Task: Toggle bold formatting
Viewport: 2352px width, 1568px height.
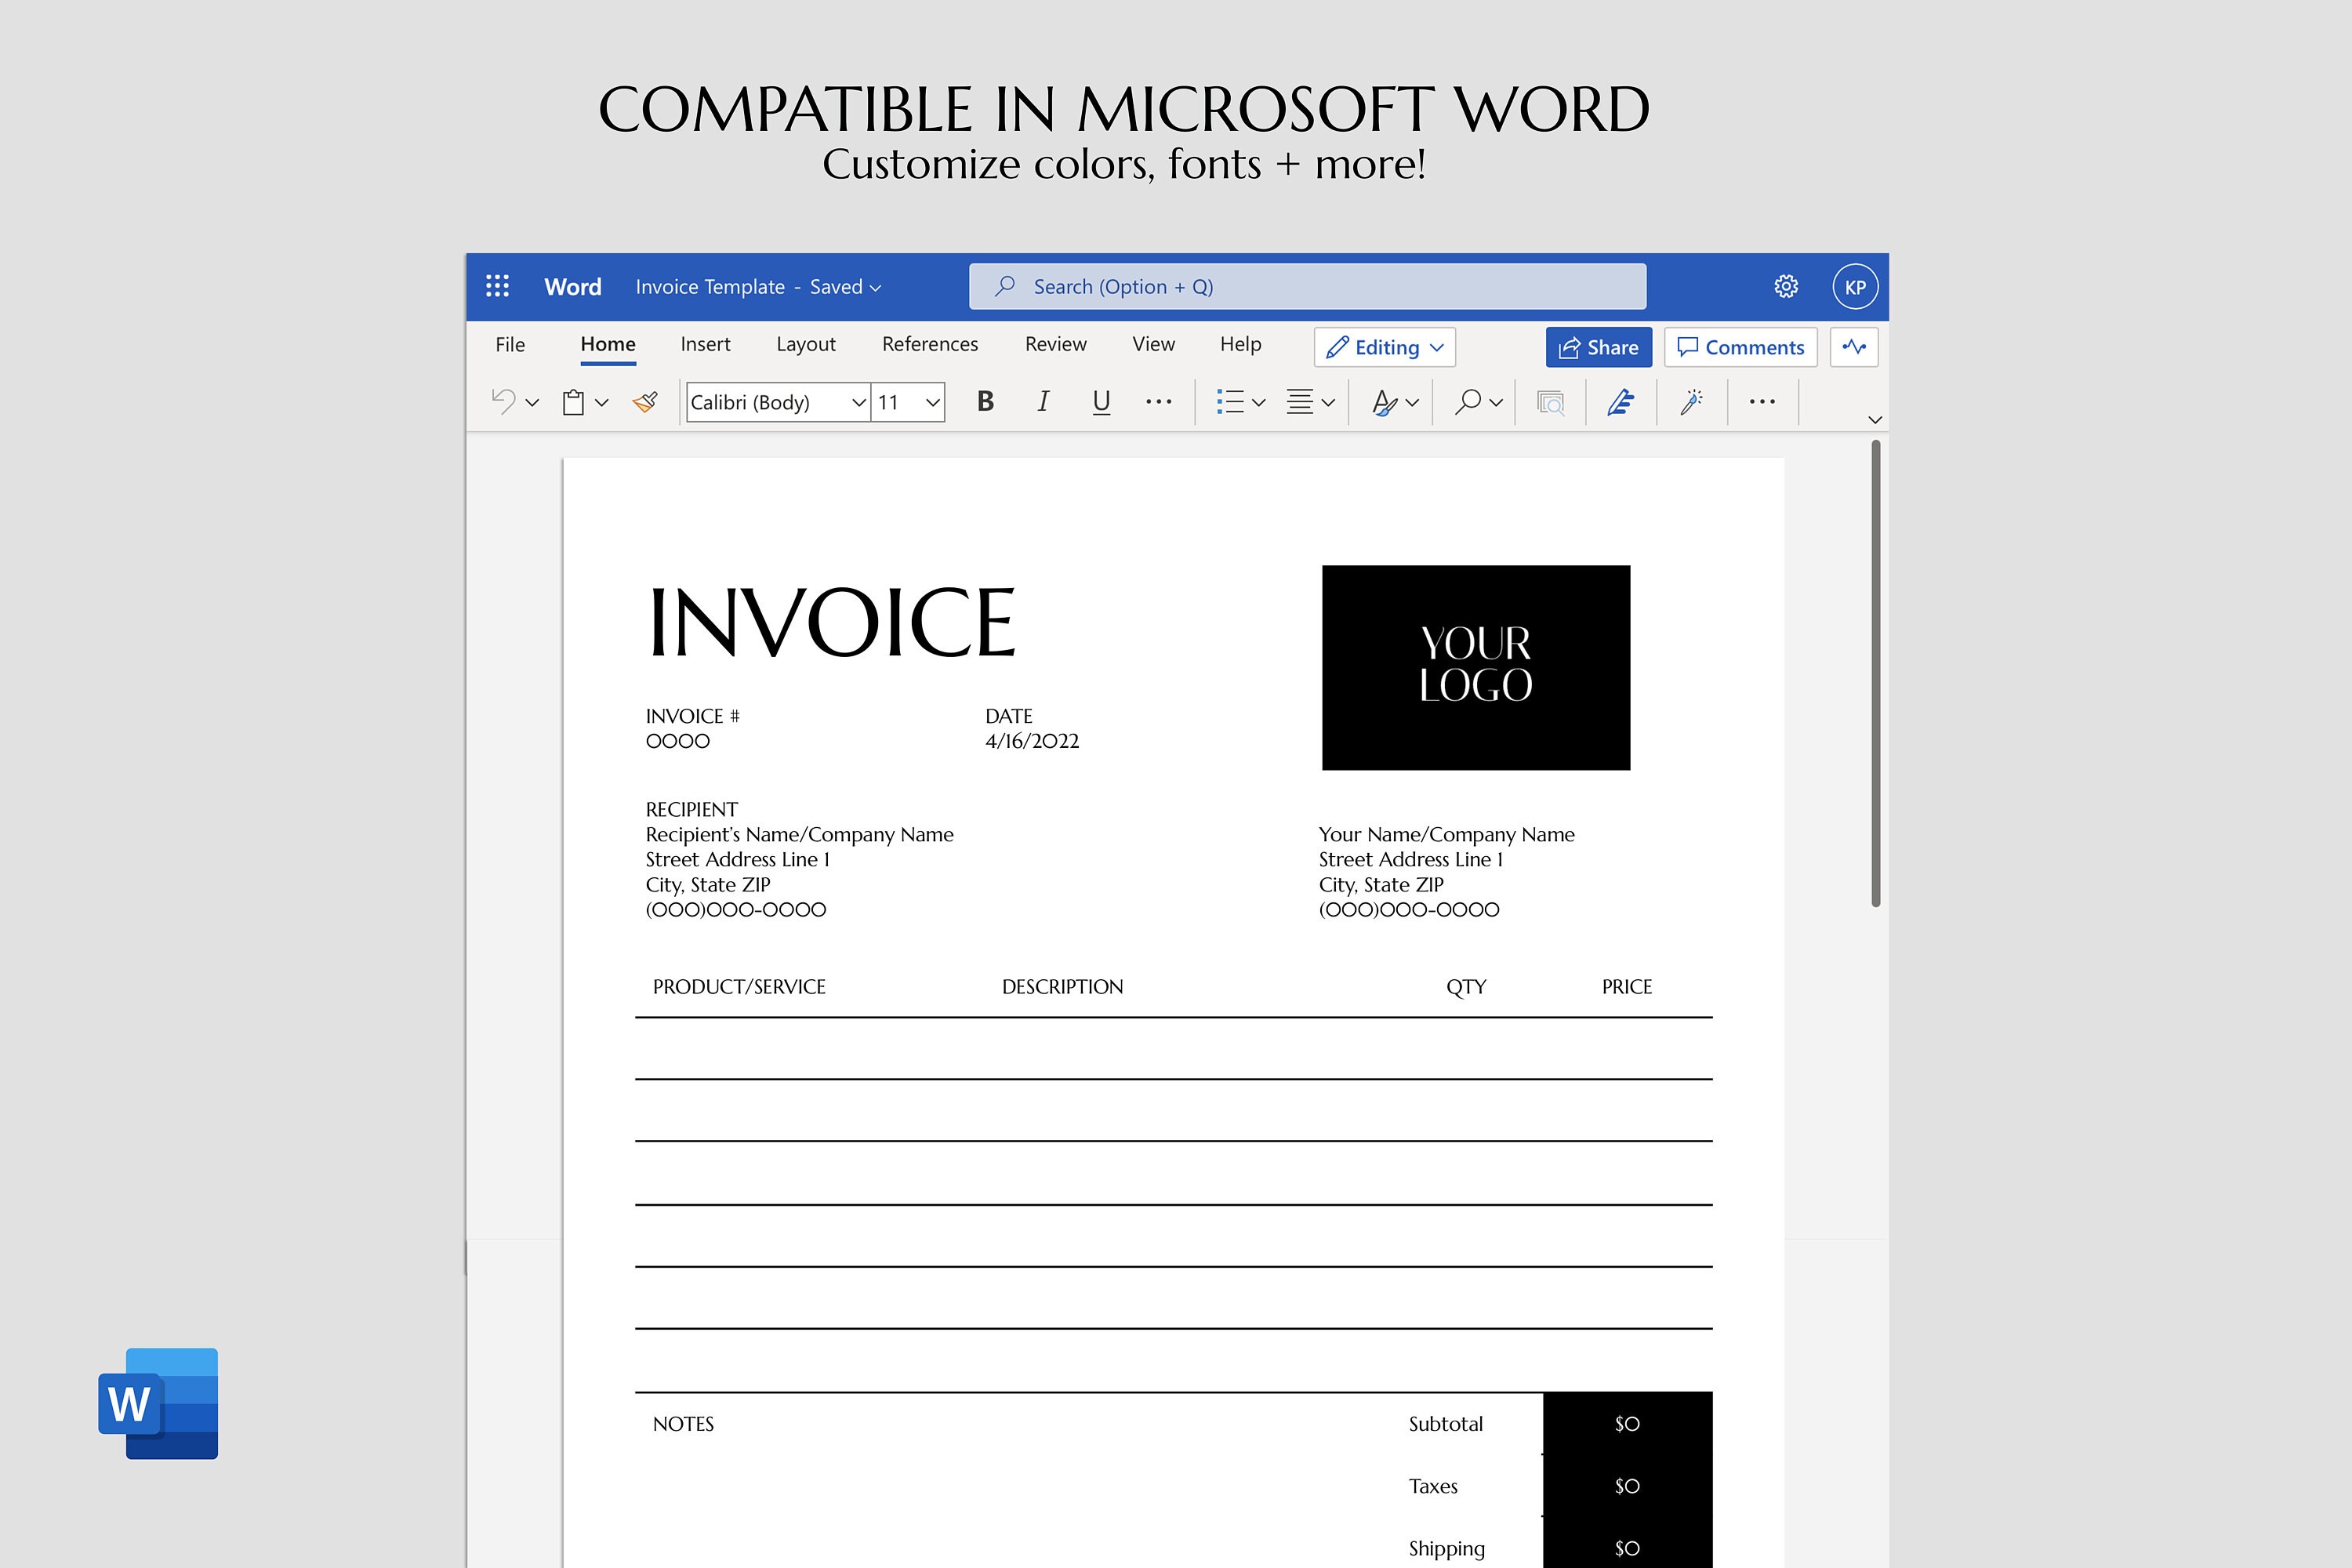Action: click(985, 402)
